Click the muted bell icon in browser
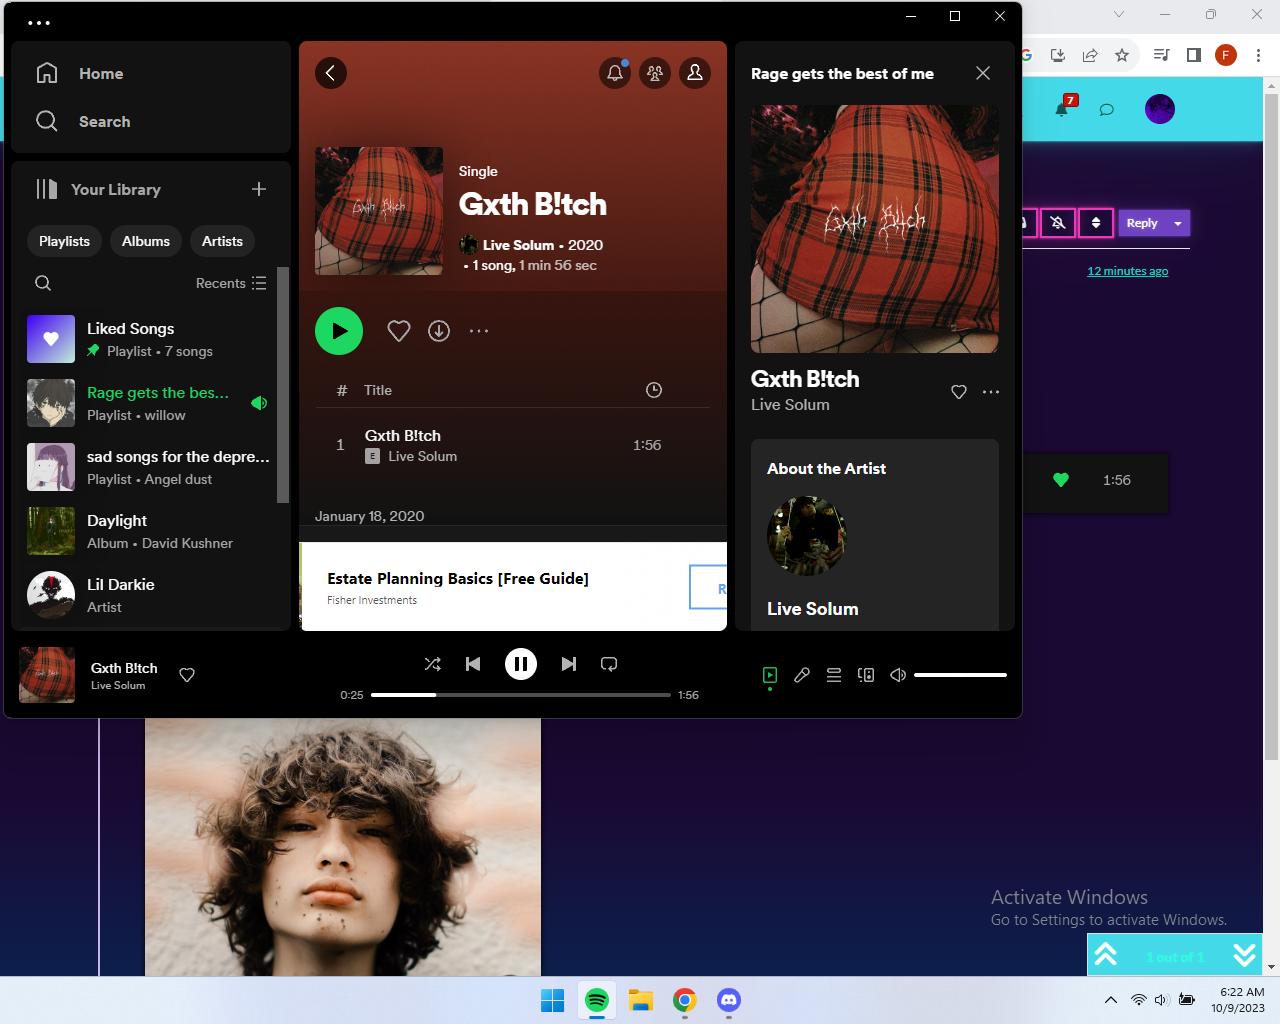 click(x=1058, y=223)
